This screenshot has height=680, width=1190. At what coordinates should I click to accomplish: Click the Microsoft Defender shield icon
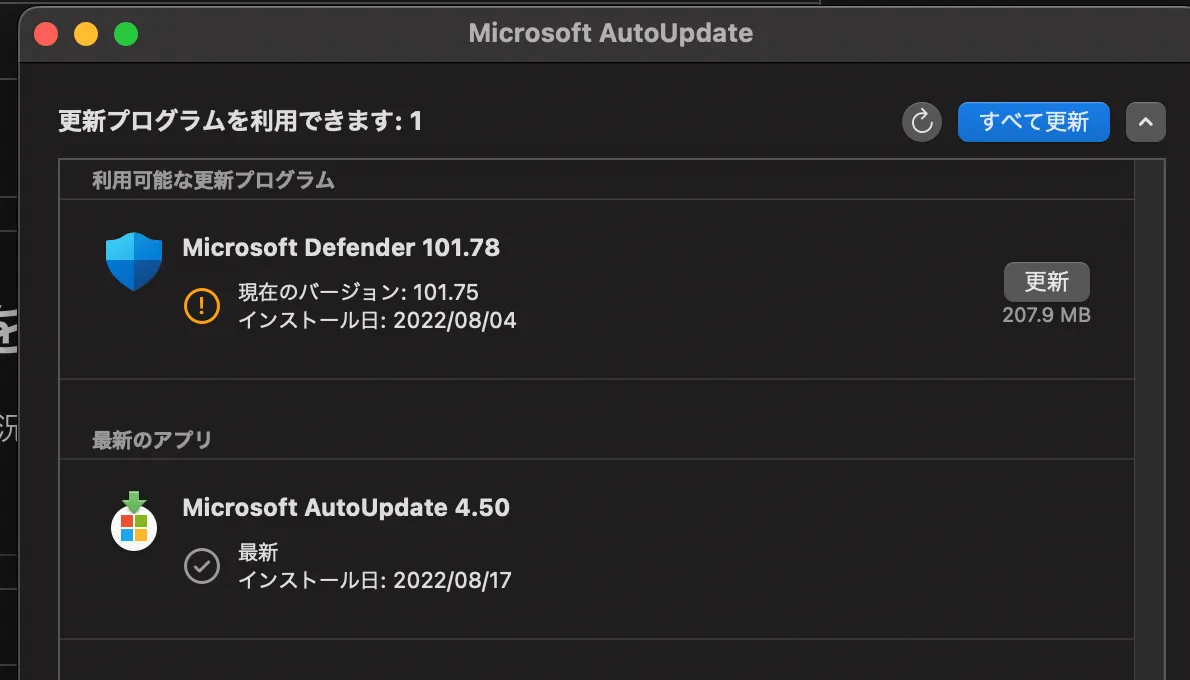(x=134, y=261)
